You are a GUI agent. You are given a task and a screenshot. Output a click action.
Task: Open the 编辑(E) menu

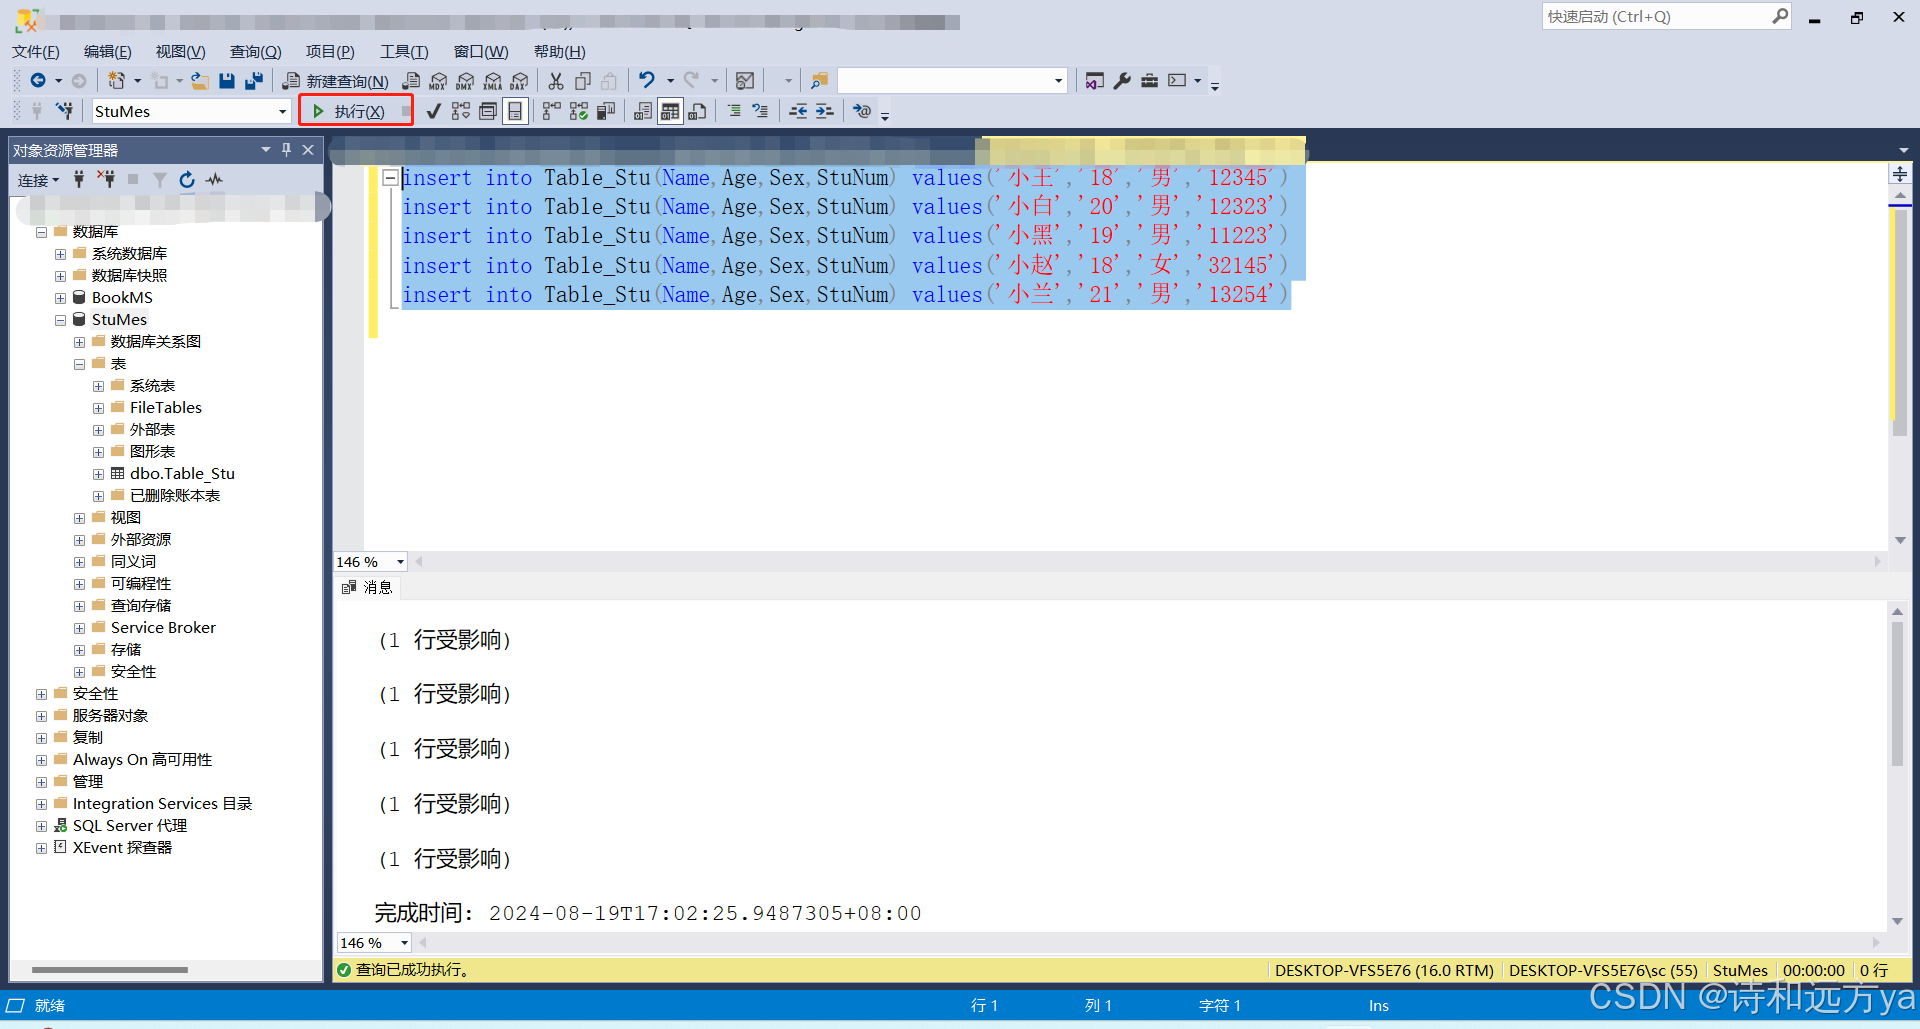(107, 52)
